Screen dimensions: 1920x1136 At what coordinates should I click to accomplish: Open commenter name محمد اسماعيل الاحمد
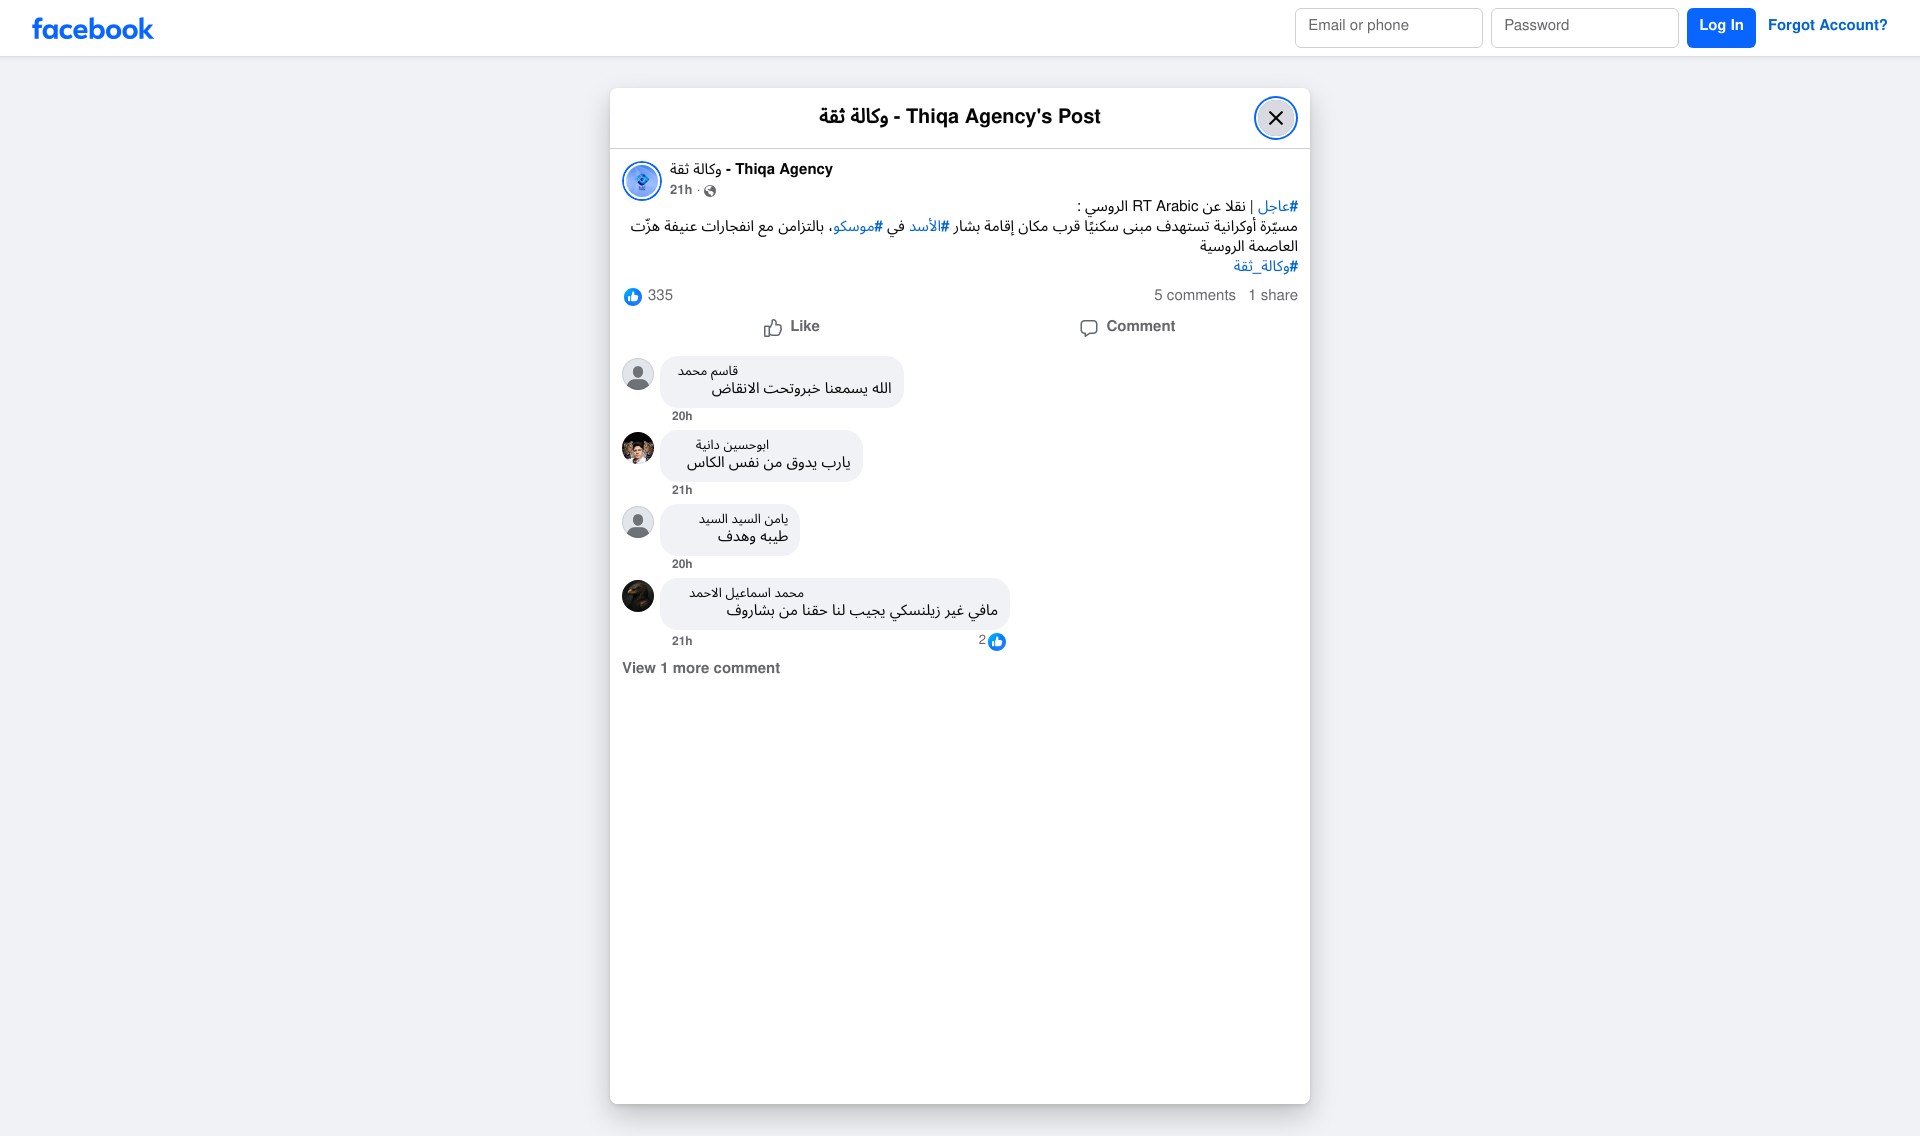(x=746, y=593)
